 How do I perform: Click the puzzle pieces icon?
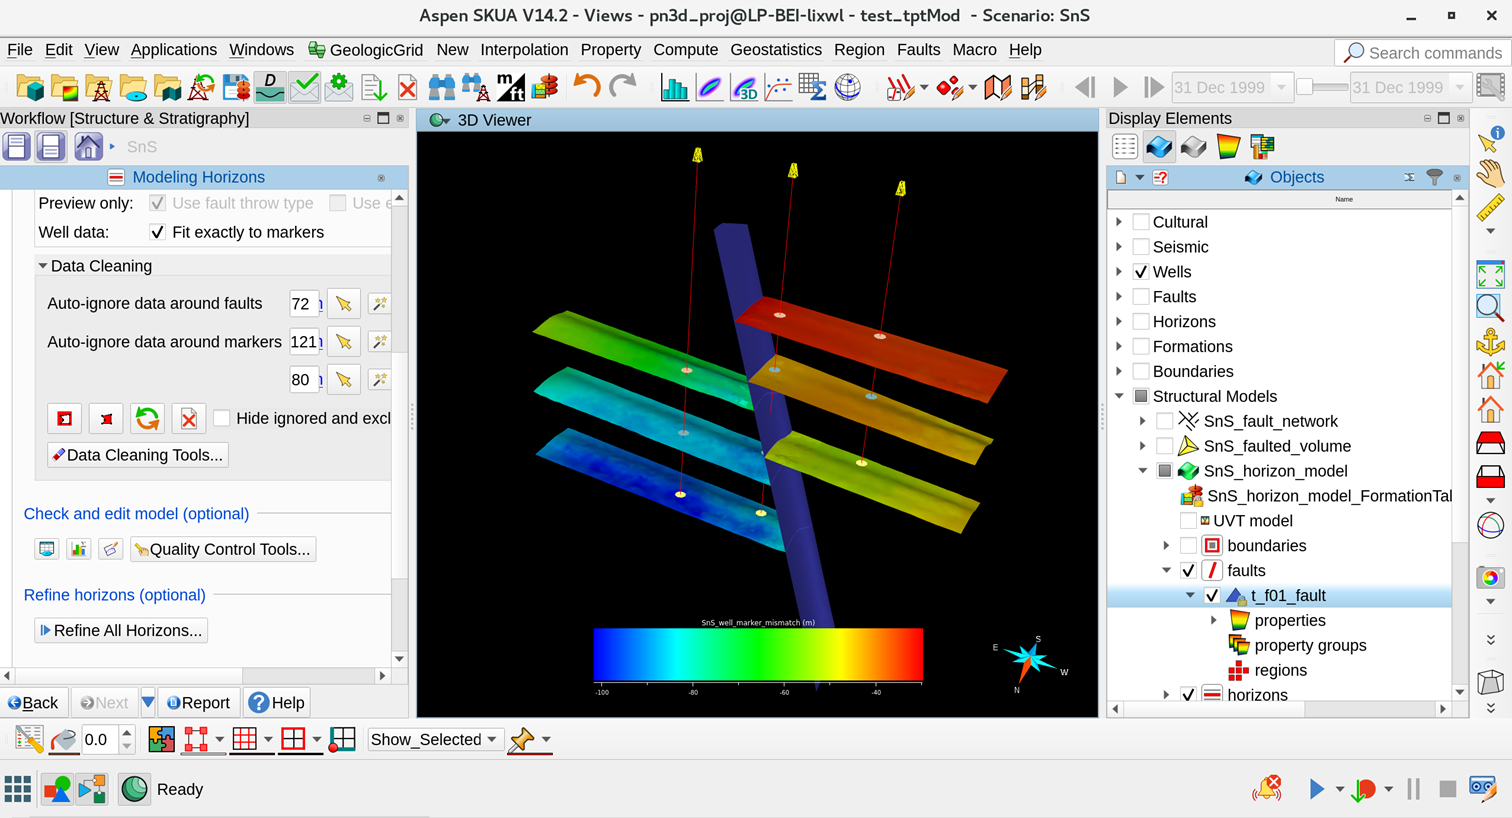[x=161, y=740]
